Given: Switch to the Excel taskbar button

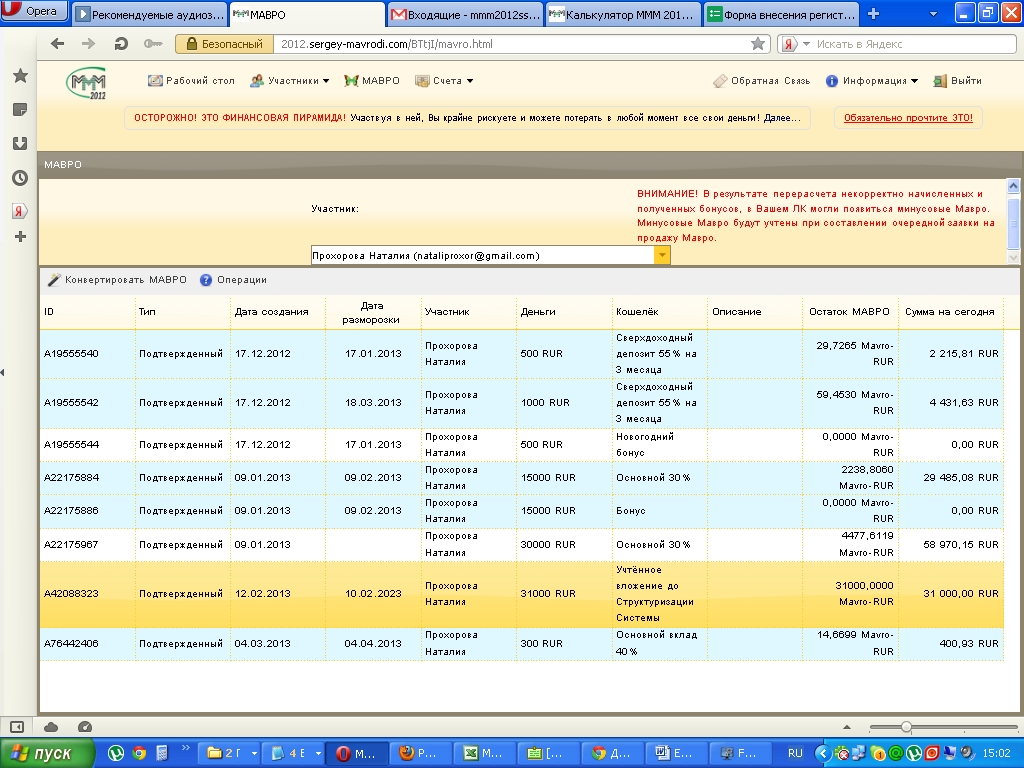Looking at the screenshot, I should pos(484,754).
